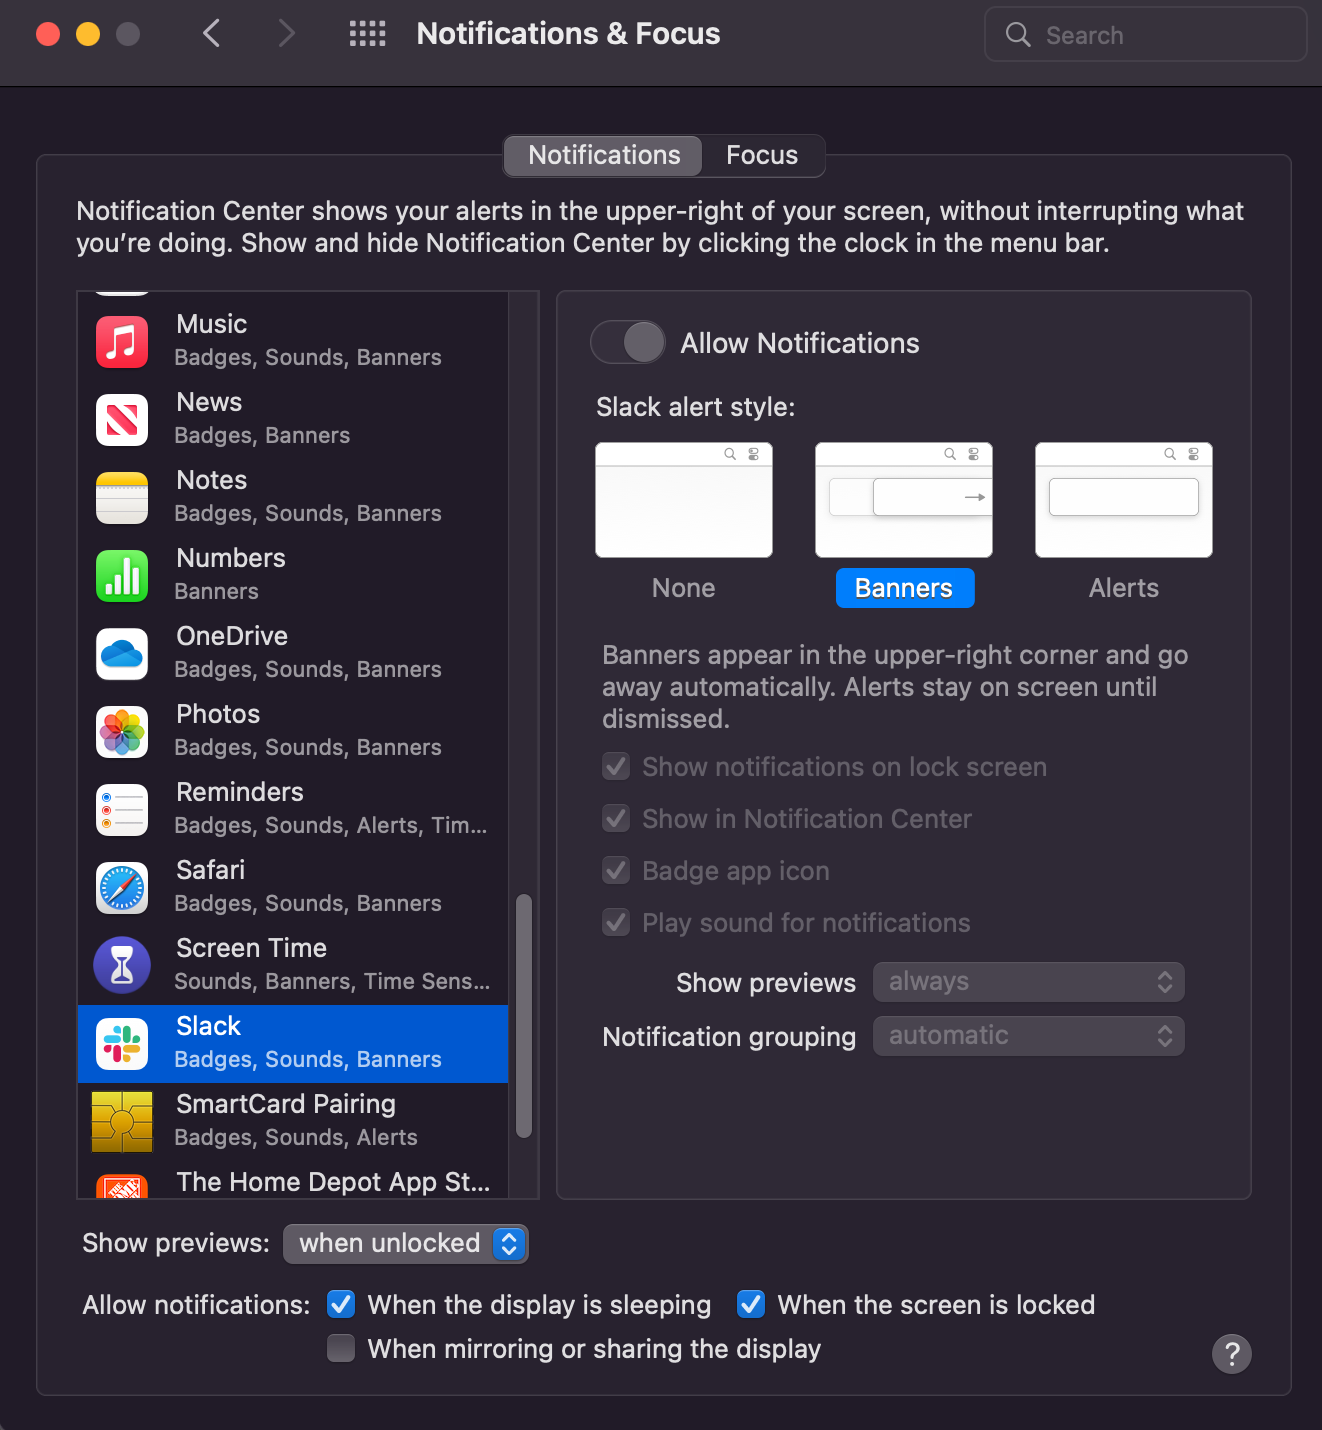Select Notes in the app list
This screenshot has height=1430, width=1322.
click(x=293, y=497)
